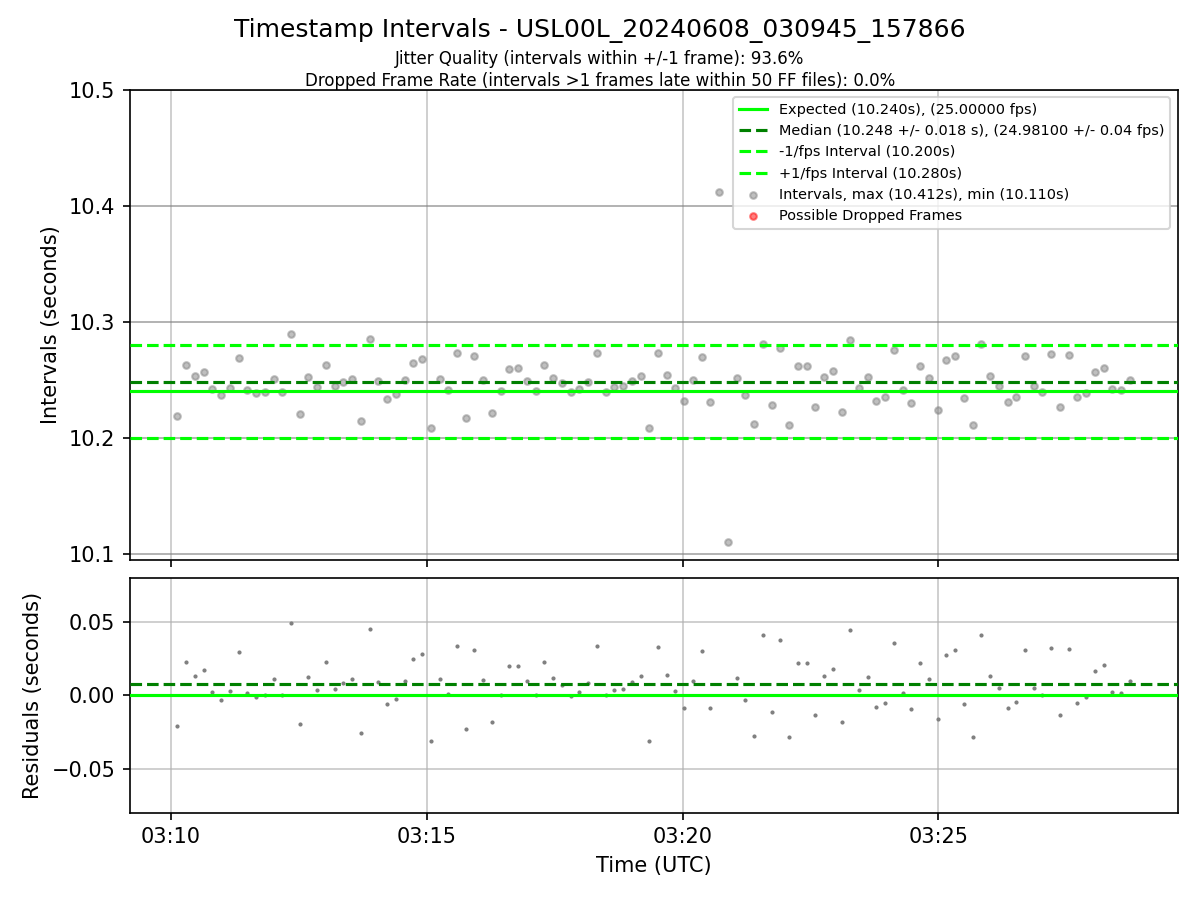Viewport: 1200px width, 900px height.
Task: Click the 10.5 y-axis tick label
Action: tap(93, 91)
